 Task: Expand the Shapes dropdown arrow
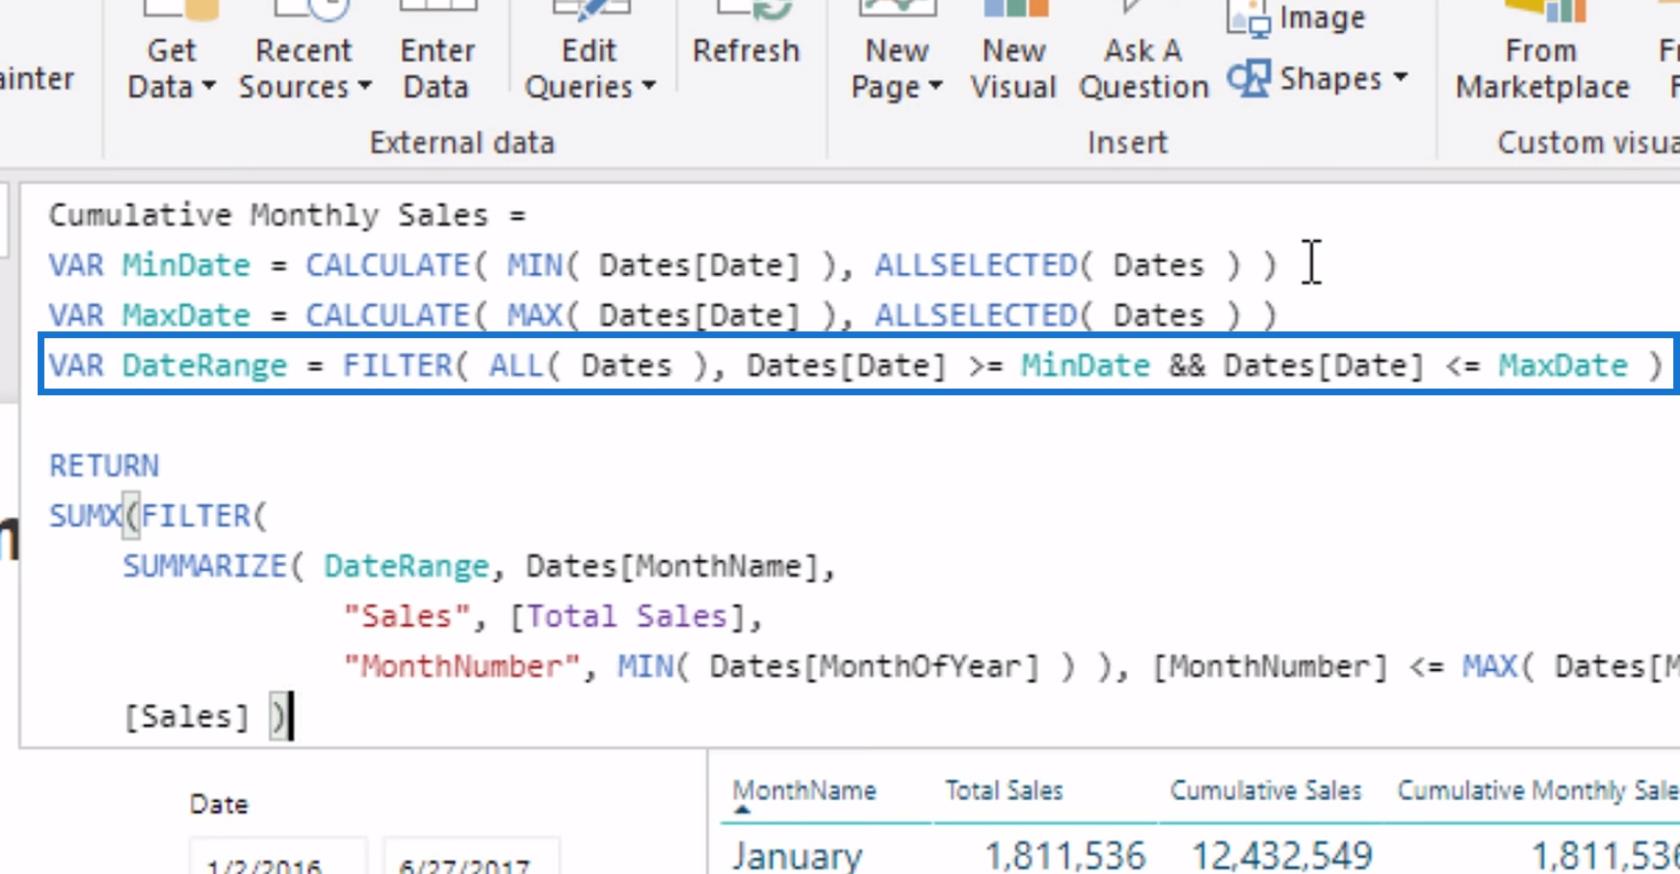[1400, 77]
